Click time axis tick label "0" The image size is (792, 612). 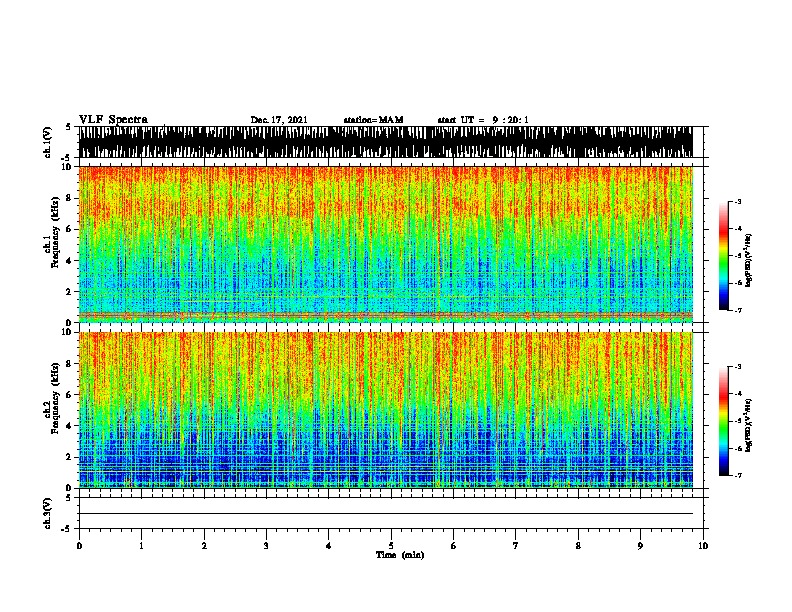click(x=79, y=546)
